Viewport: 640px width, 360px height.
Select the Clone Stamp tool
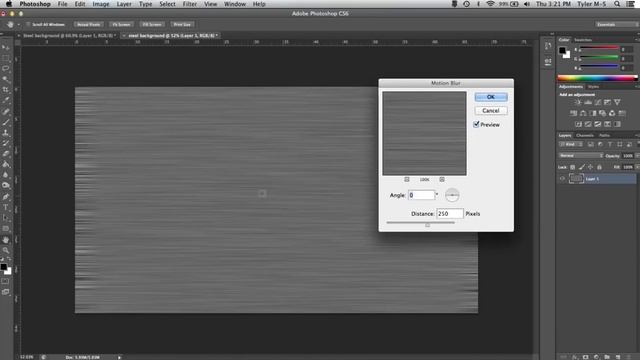pos(6,133)
